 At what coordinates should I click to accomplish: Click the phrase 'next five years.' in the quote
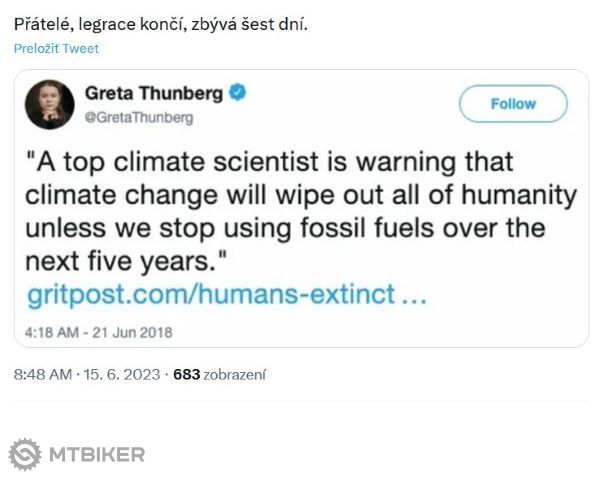pos(136,261)
